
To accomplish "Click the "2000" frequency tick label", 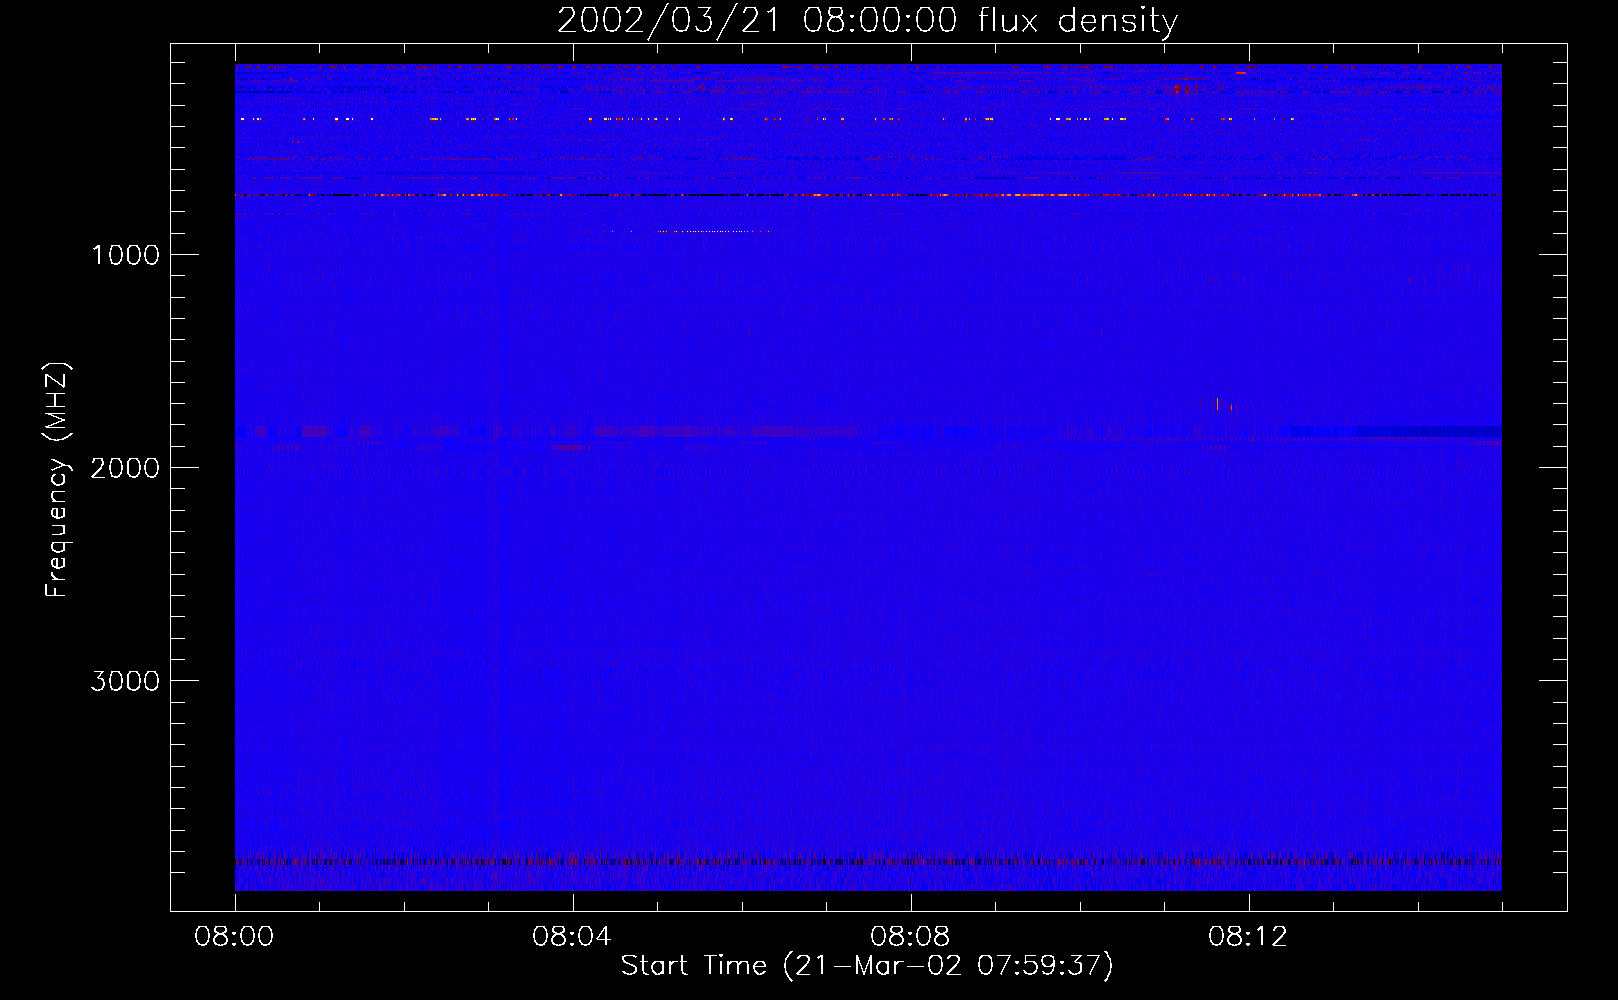I will (125, 468).
